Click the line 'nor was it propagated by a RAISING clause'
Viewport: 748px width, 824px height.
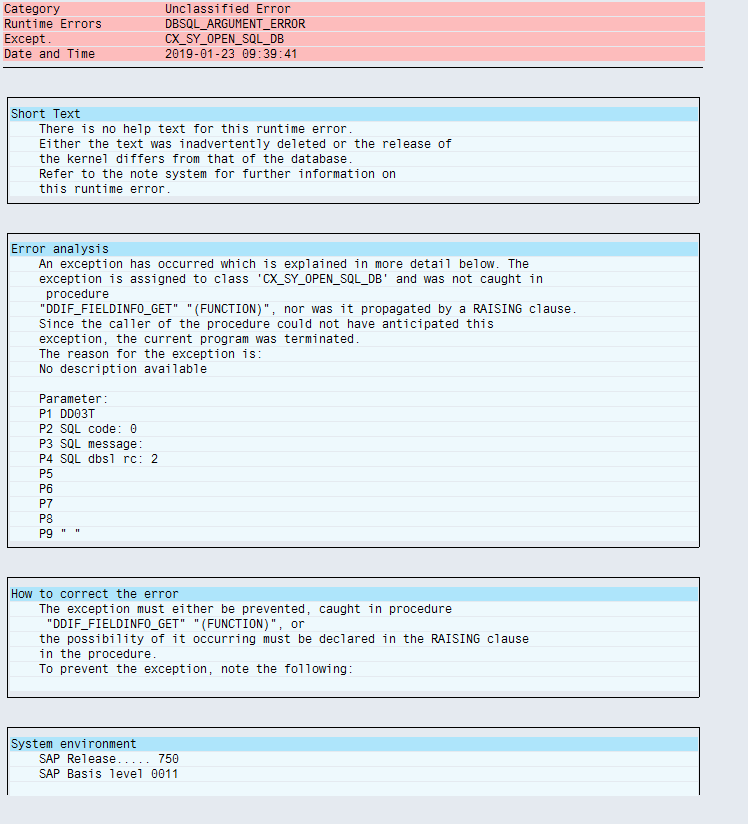(x=308, y=309)
